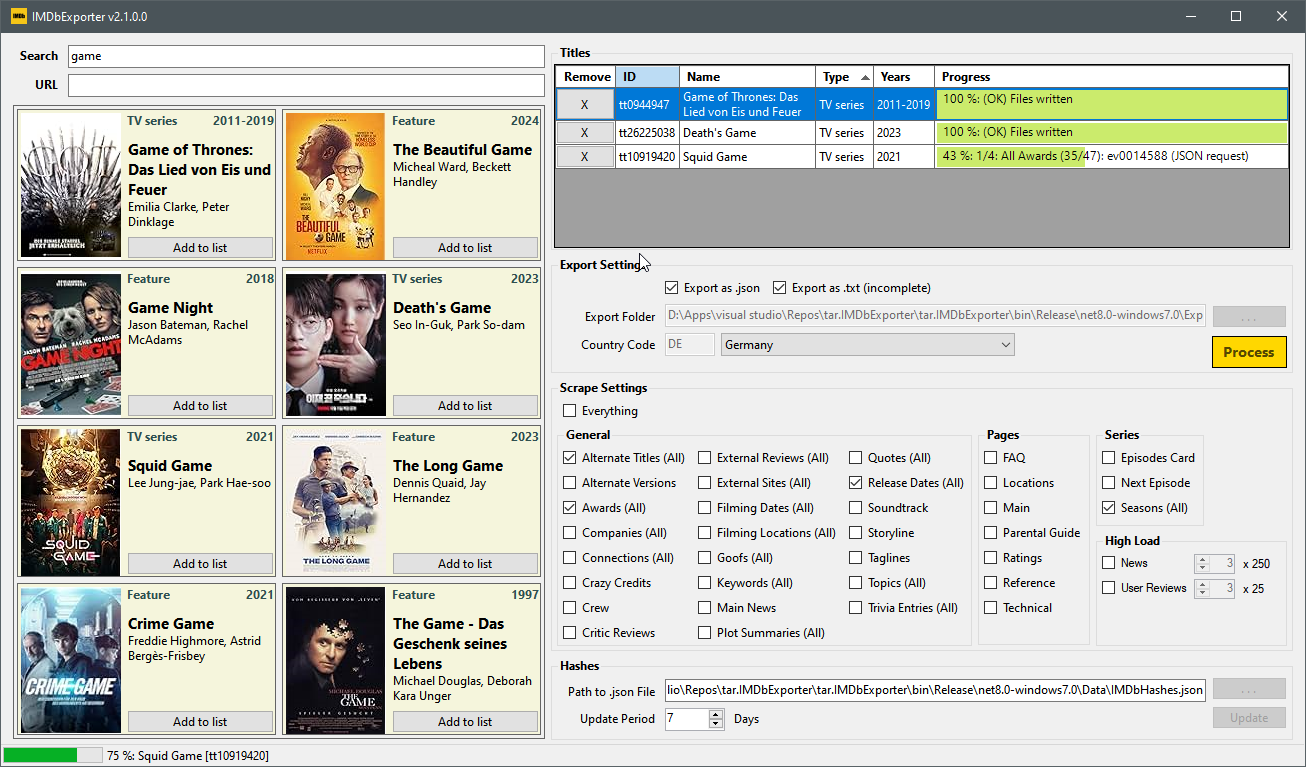This screenshot has width=1306, height=767.
Task: Add Crime Game to list
Action: (200, 722)
